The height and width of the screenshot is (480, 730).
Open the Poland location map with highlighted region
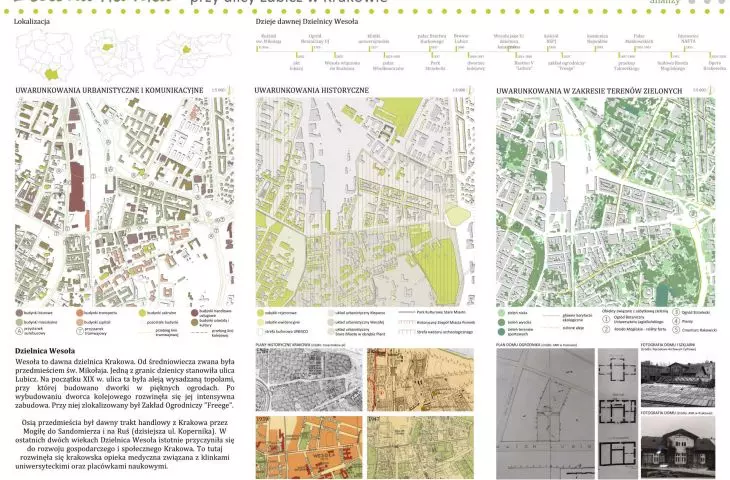click(44, 54)
